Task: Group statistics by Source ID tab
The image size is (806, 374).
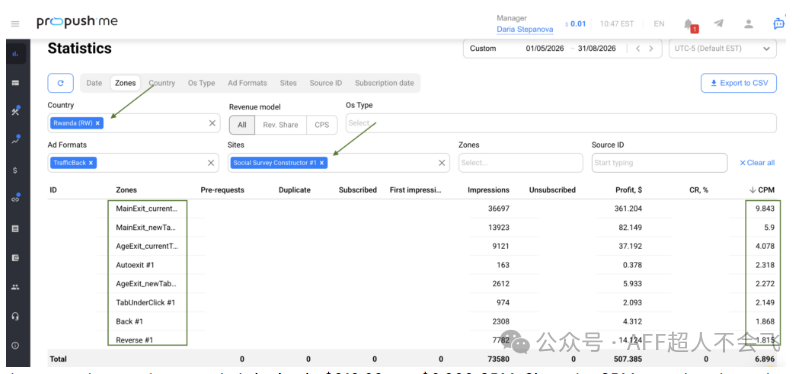Action: tap(325, 83)
